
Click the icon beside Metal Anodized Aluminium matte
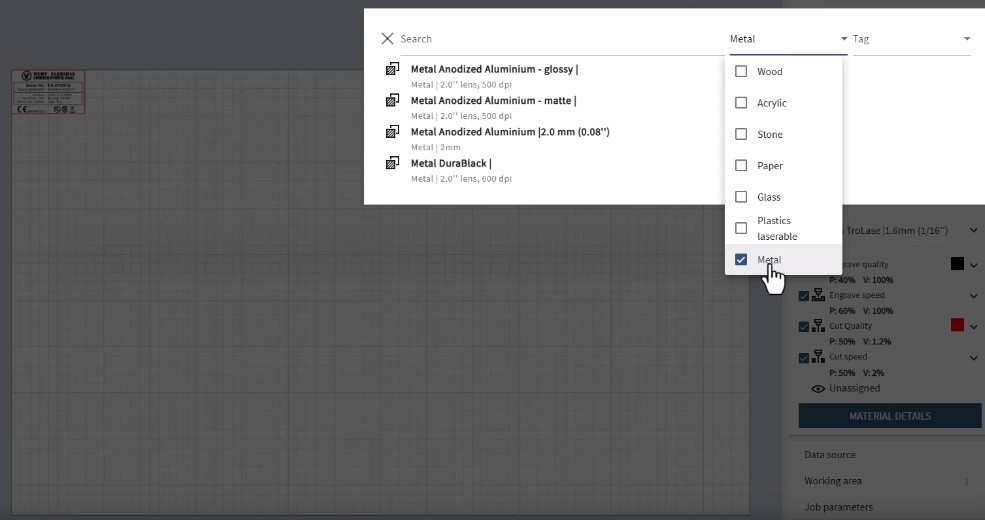click(393, 101)
